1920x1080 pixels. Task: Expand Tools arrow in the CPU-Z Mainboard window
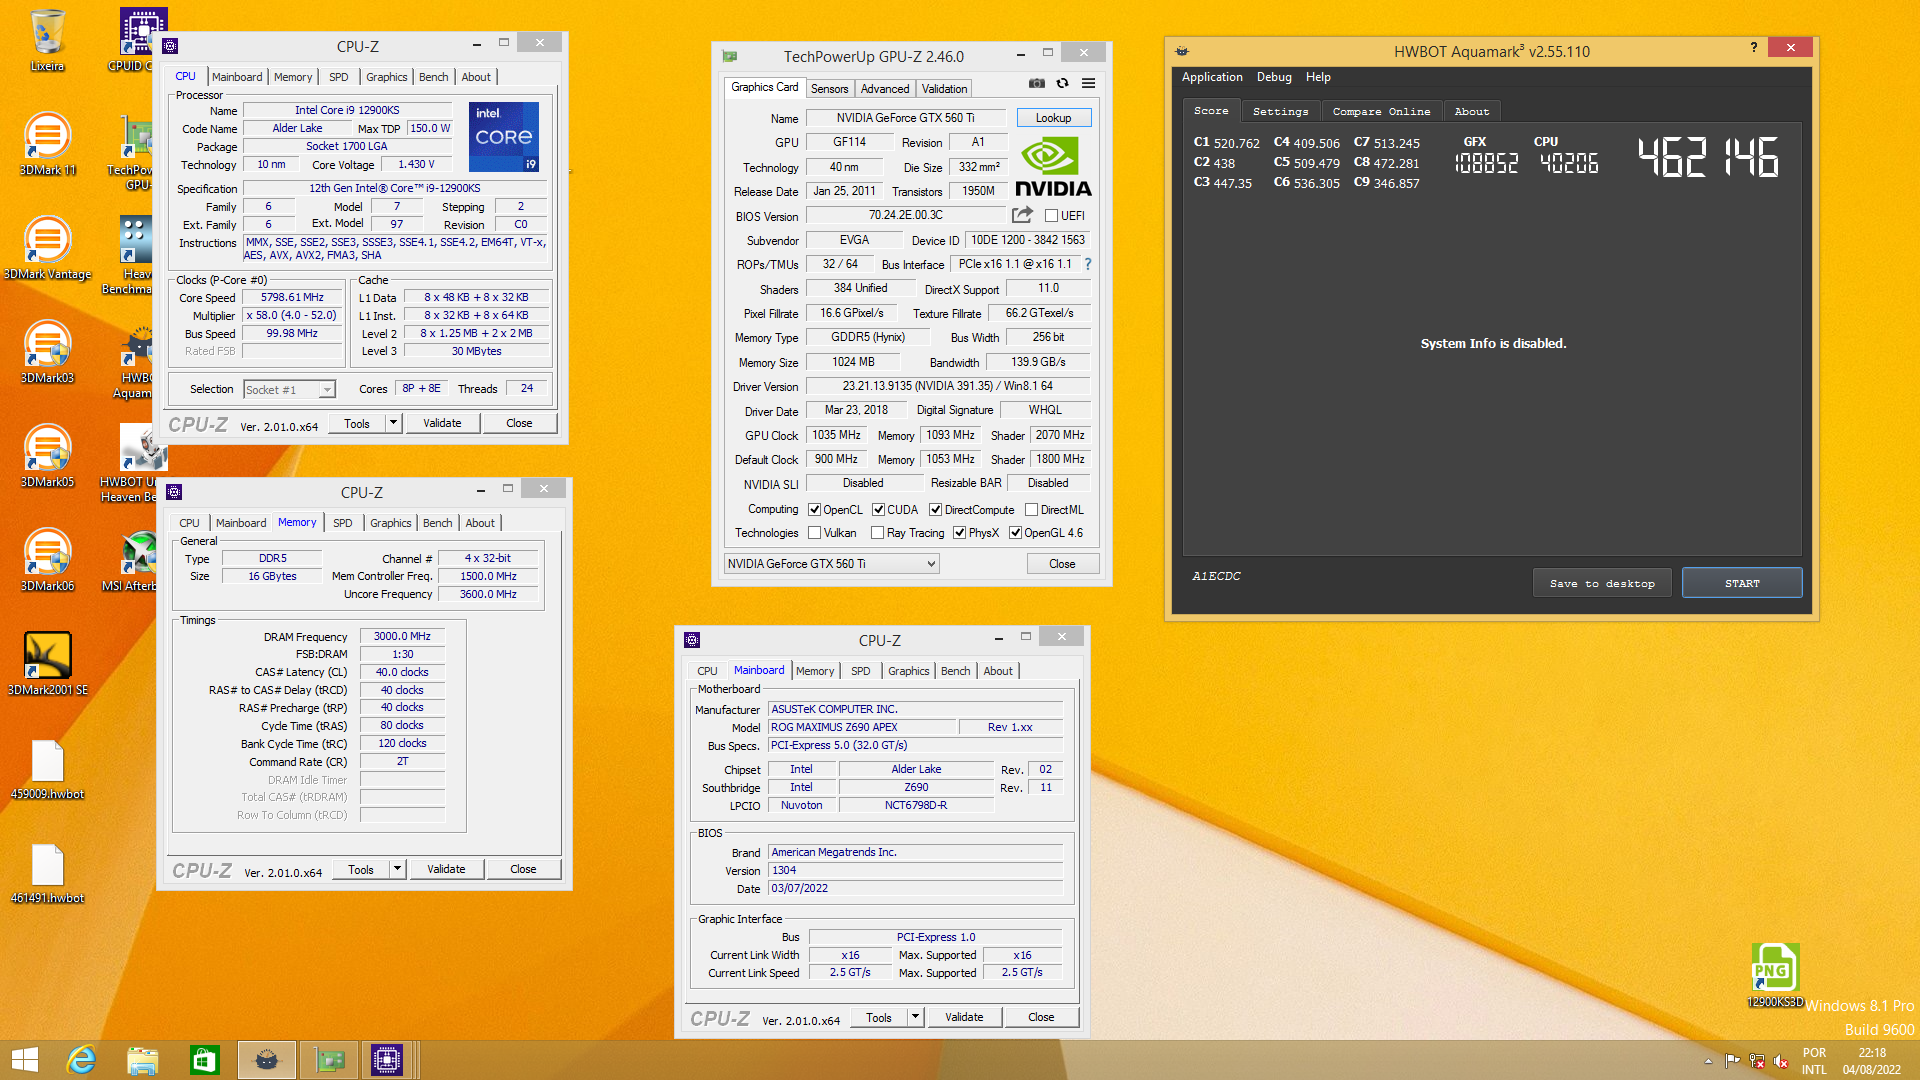click(915, 1017)
